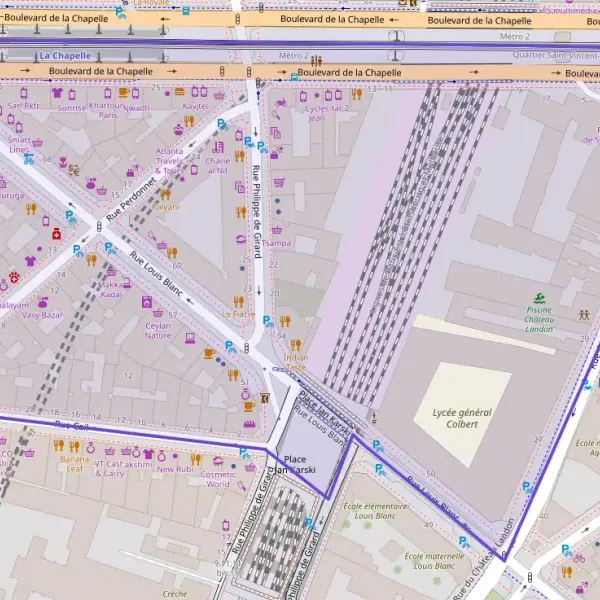The width and height of the screenshot is (600, 600).
Task: Select the clothing shirt icon near Sunrise
Action: (x=57, y=93)
